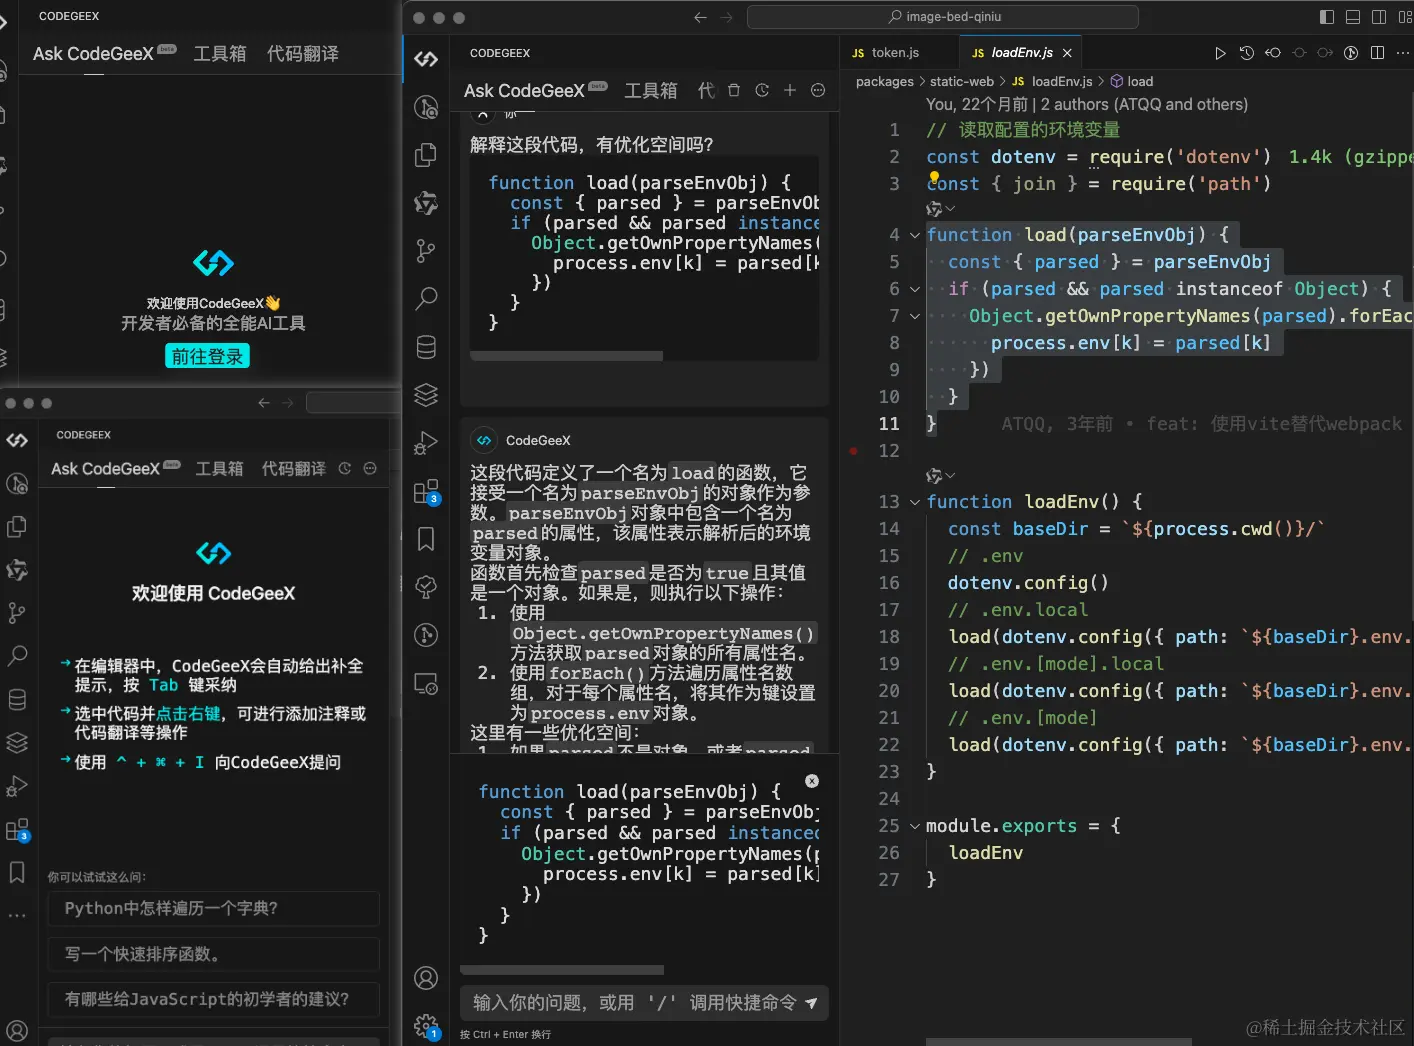Toggle primary side bar layout icon

tap(1327, 17)
